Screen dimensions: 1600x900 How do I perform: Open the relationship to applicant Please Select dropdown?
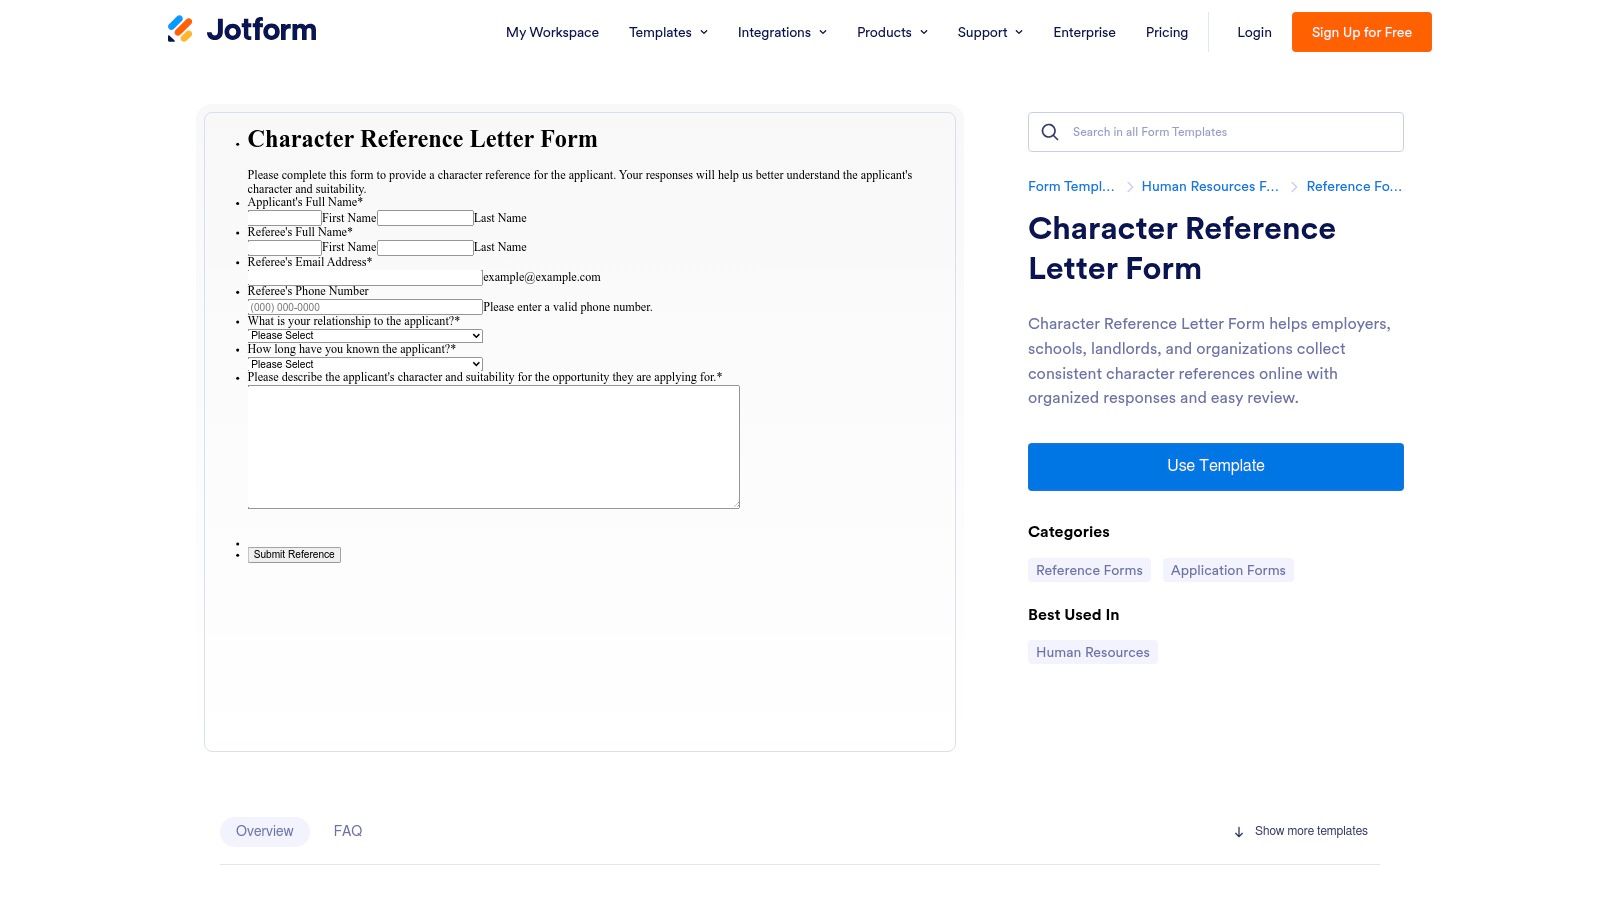tap(365, 335)
